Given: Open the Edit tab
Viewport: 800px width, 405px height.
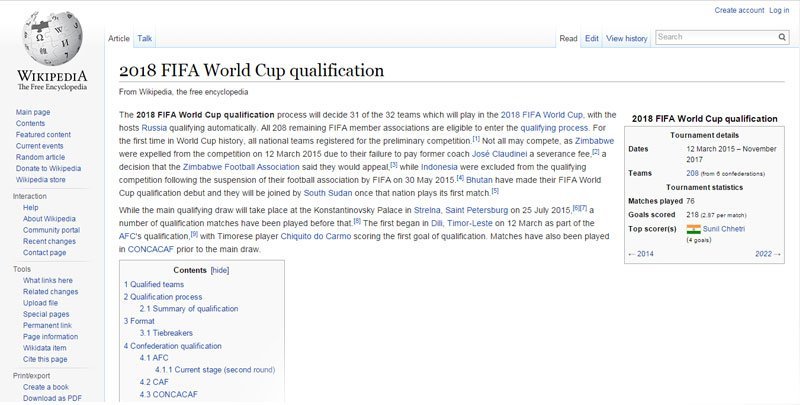Looking at the screenshot, I should [592, 38].
